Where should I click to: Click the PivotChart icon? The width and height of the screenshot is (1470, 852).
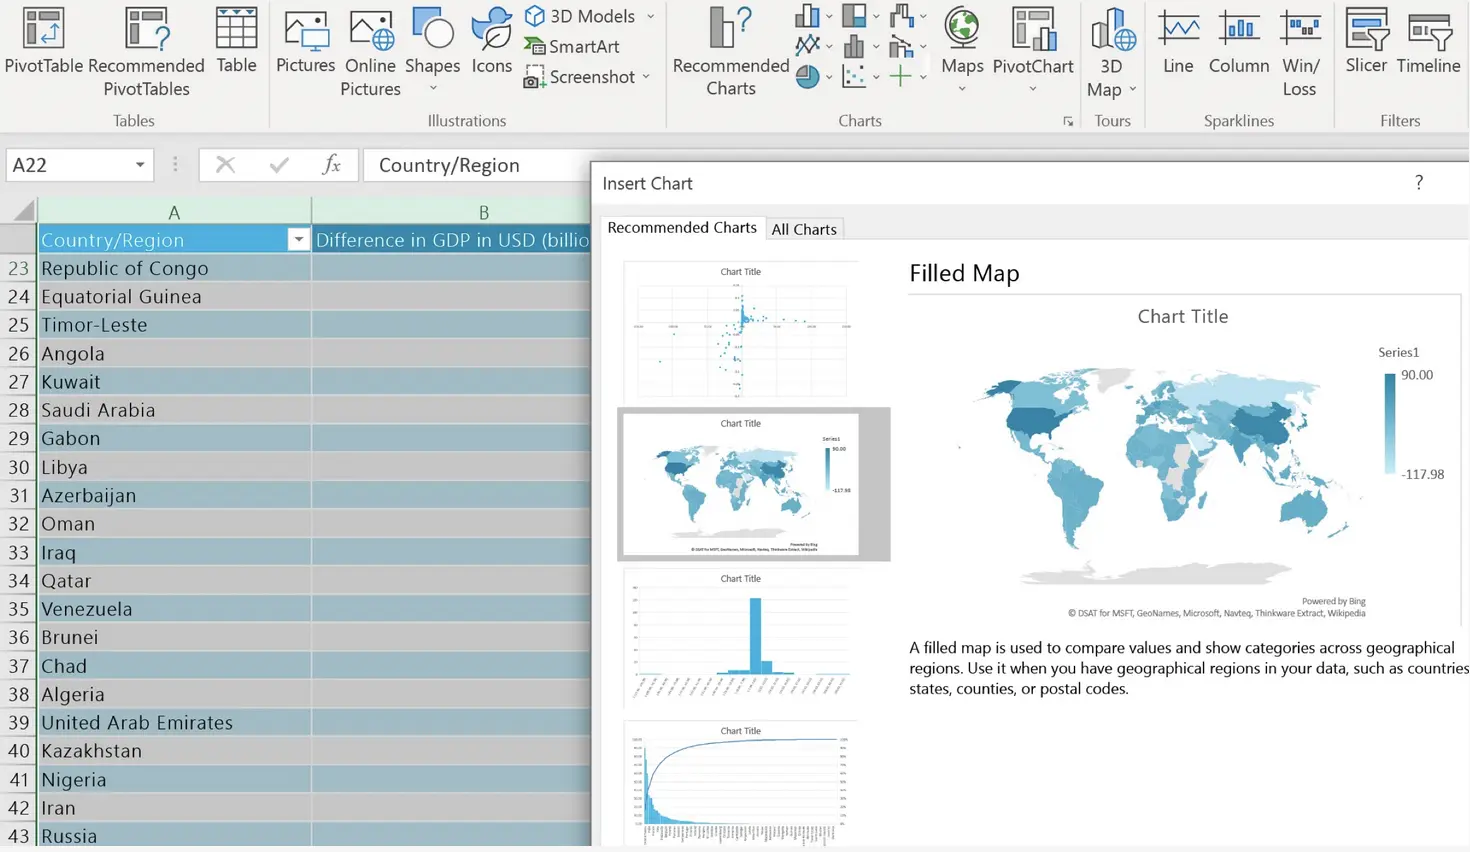[x=1033, y=30]
